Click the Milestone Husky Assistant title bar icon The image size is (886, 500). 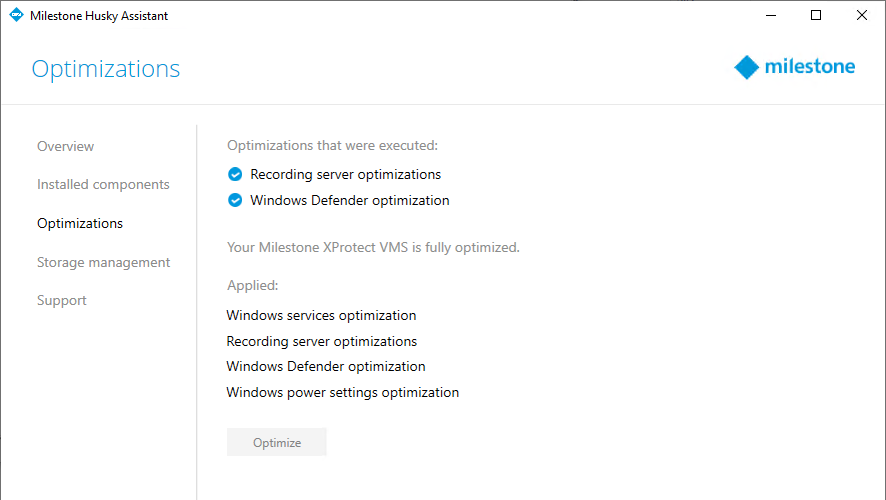(x=15, y=15)
